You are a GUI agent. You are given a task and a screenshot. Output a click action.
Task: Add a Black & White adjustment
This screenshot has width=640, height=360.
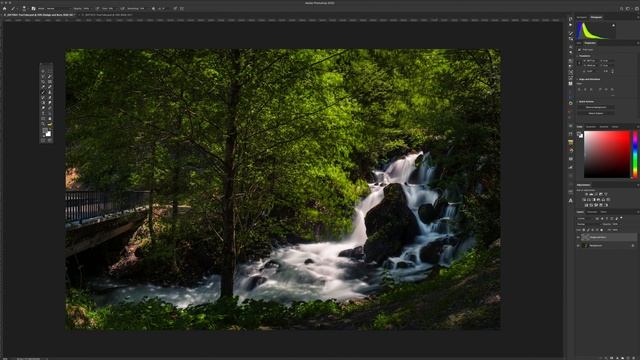(x=594, y=200)
